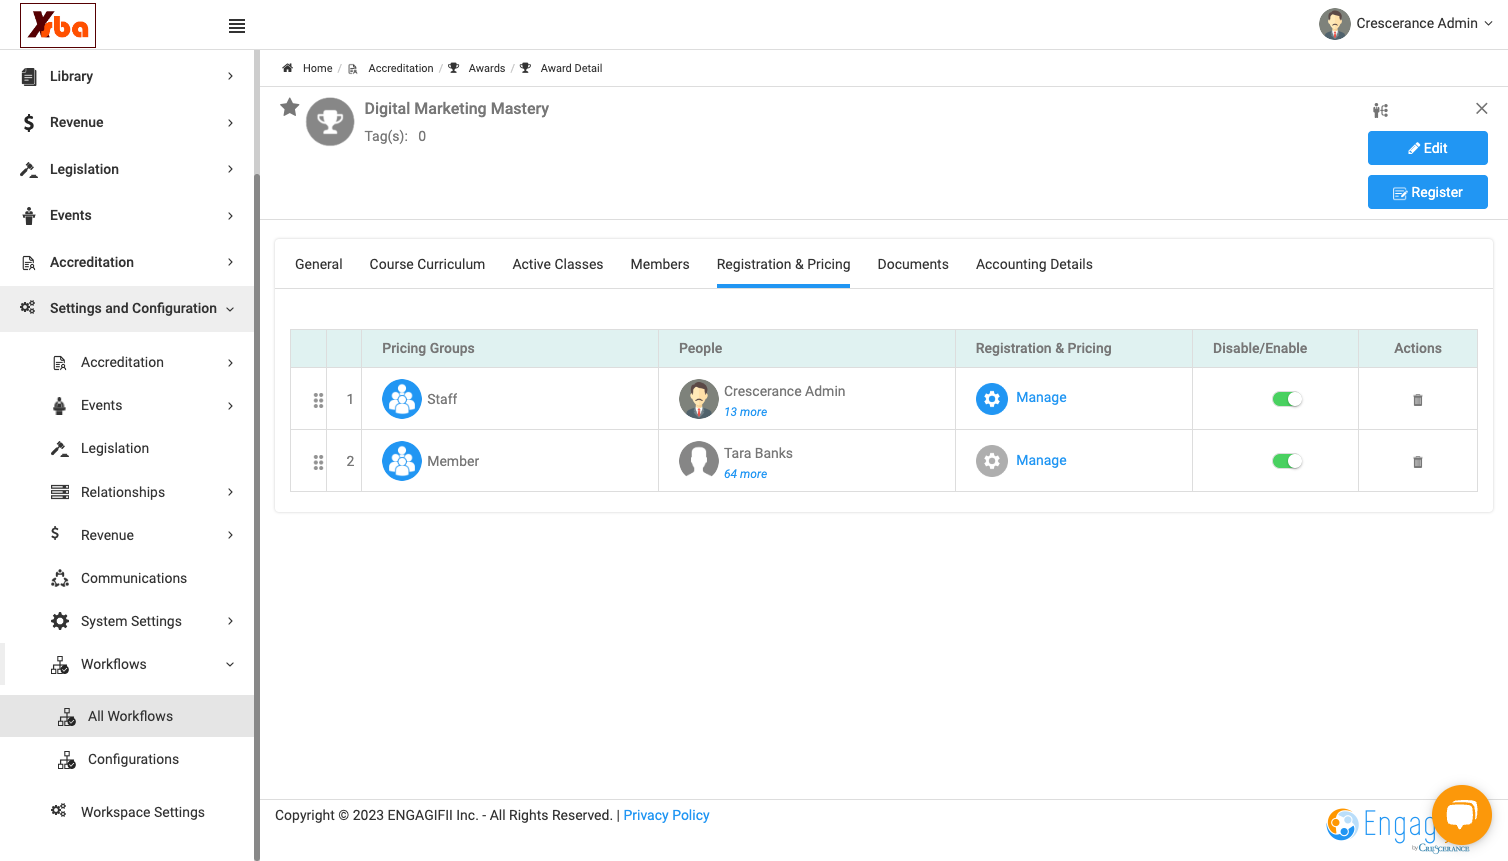Select the Registration & Pricing tab
Viewport: 1508px width, 861px height.
pos(783,264)
